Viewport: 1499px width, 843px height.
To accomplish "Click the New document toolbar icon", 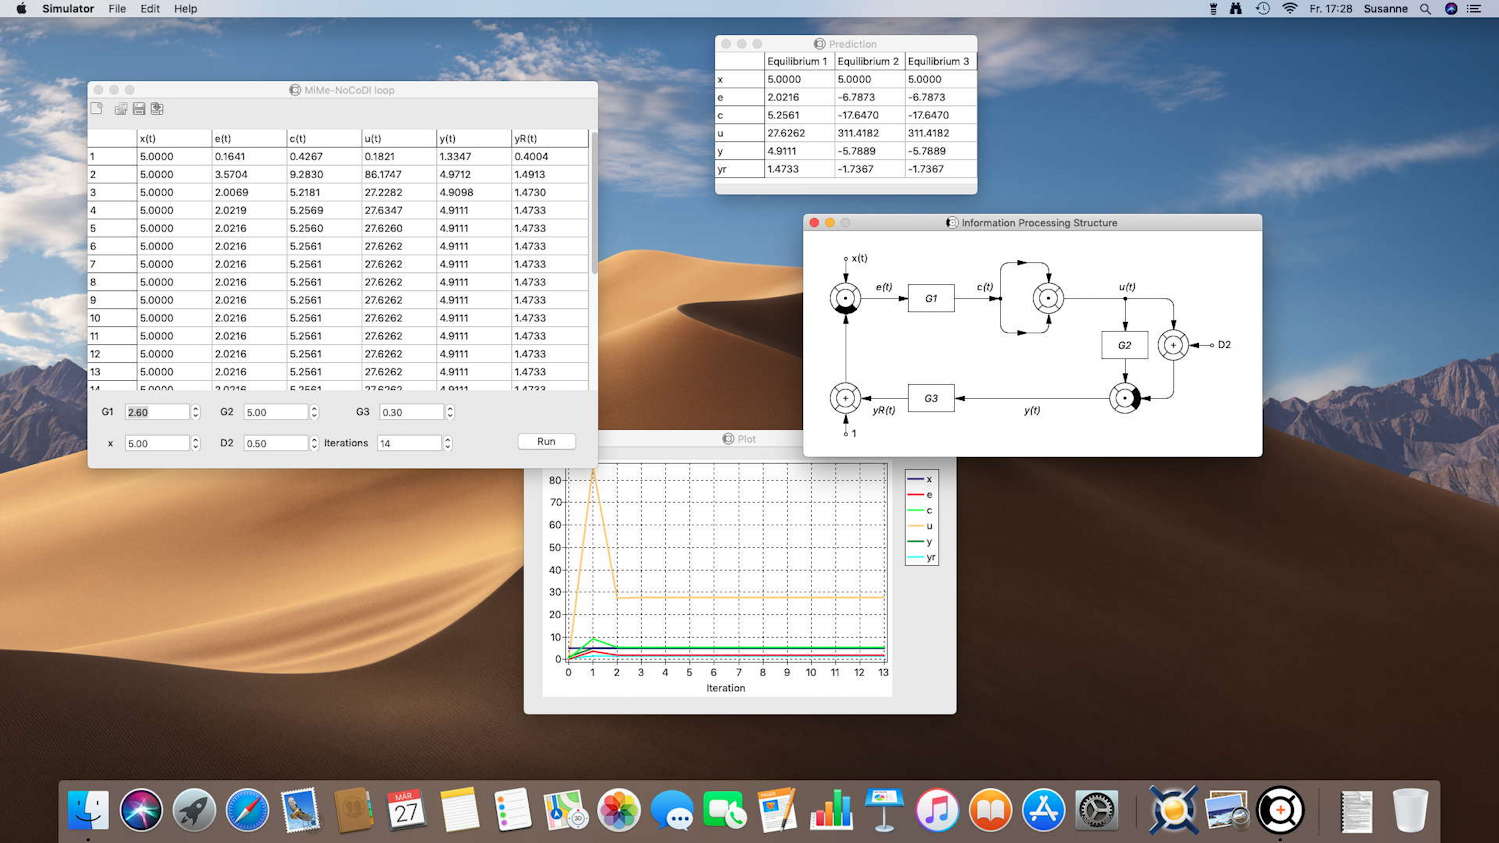I will coord(97,109).
